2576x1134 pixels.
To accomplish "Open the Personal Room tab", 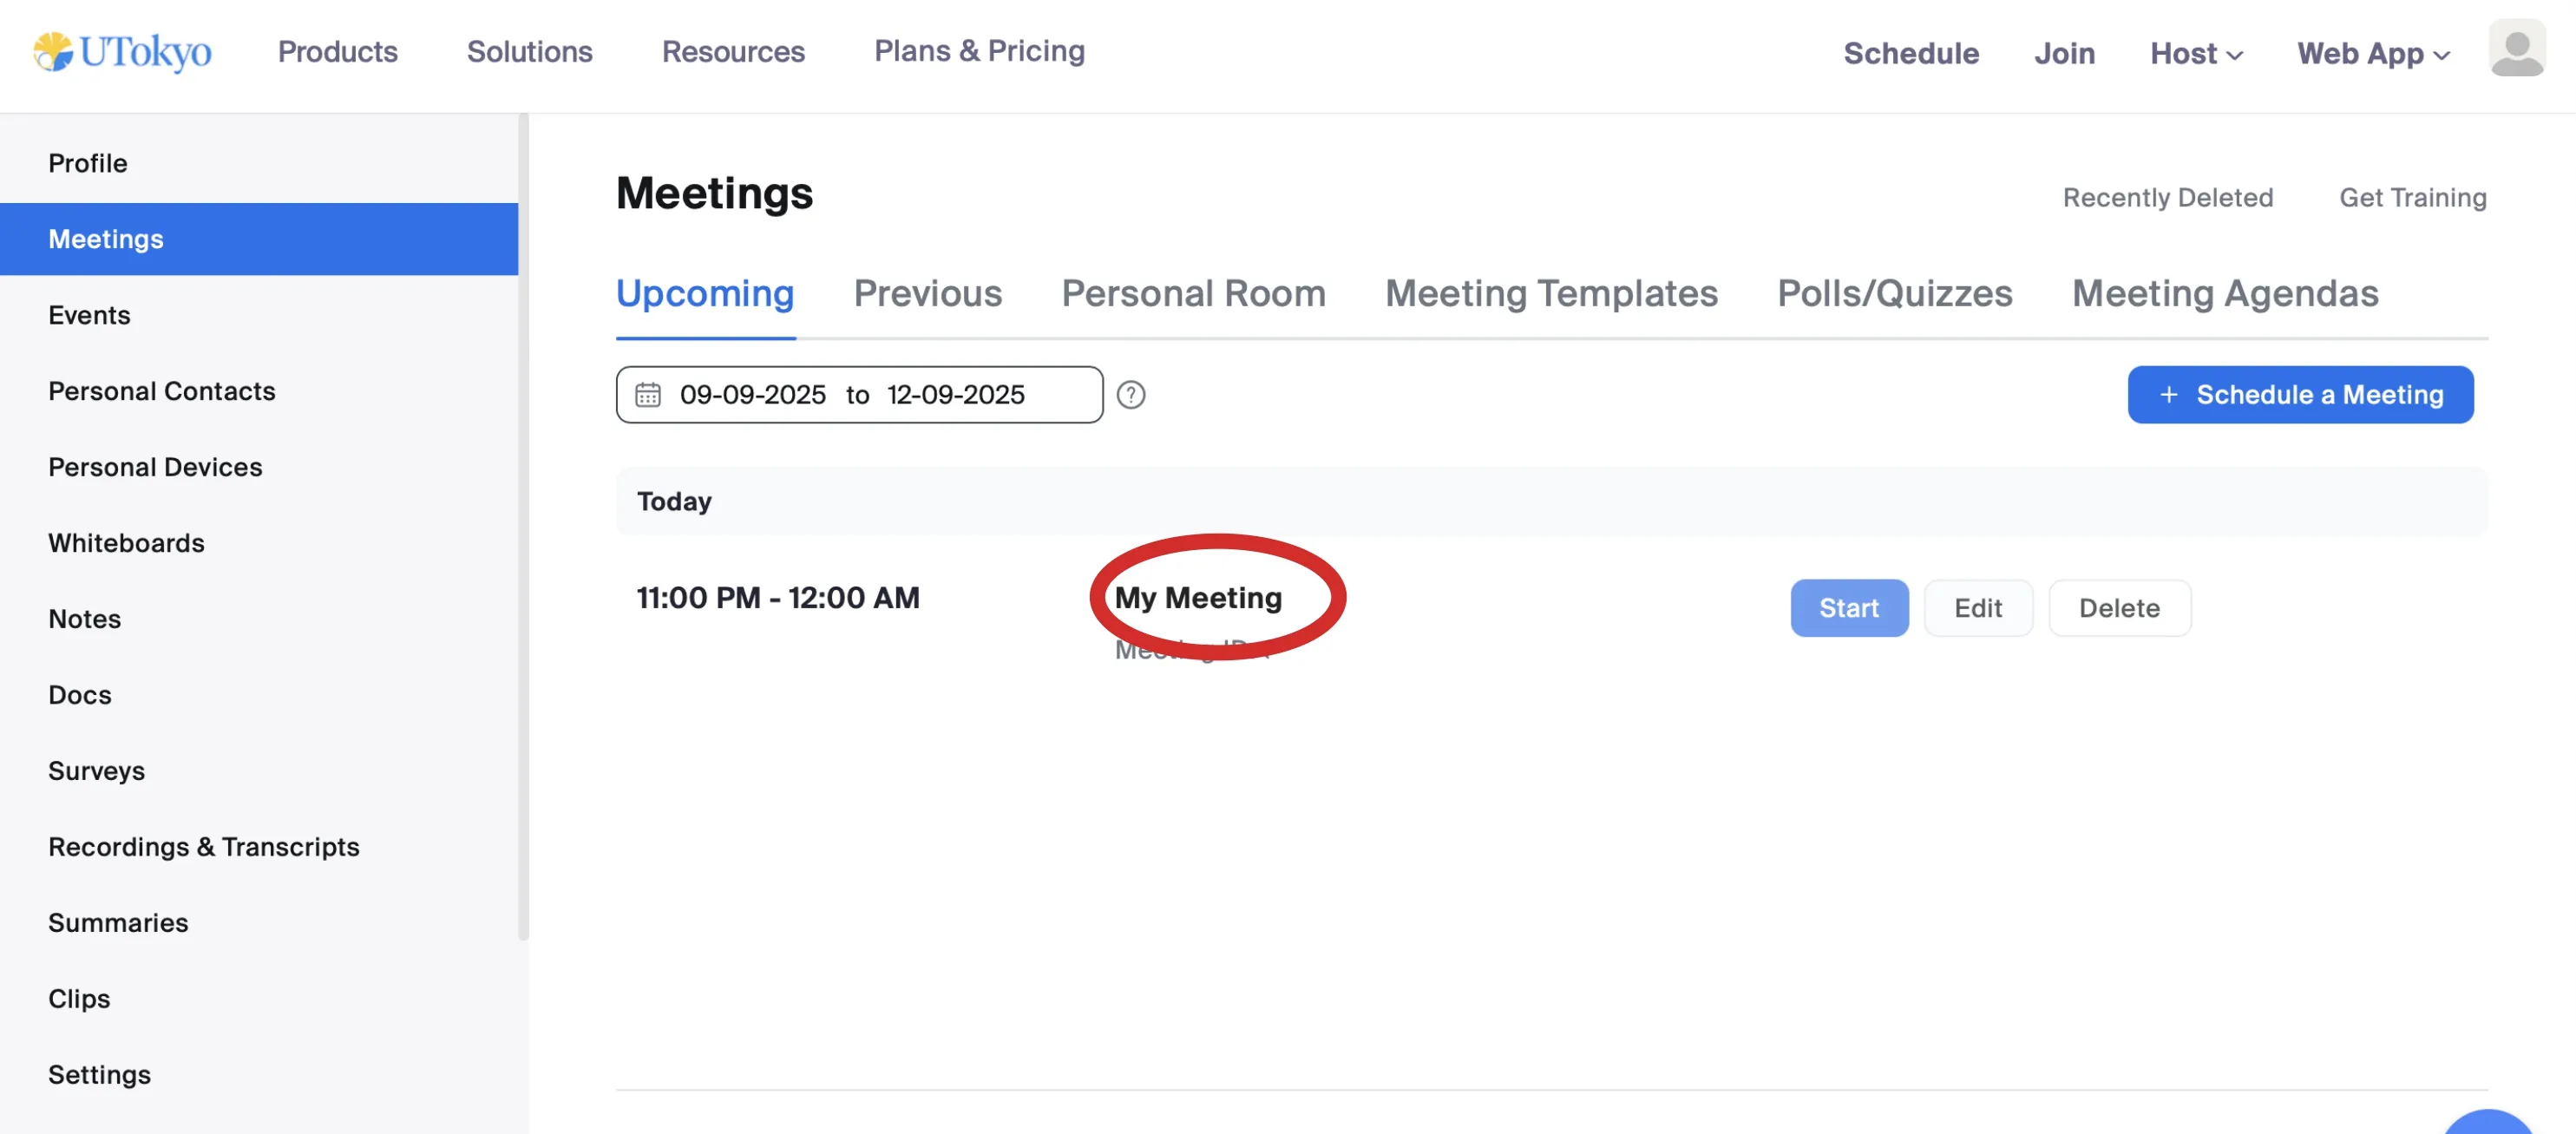I will click(x=1192, y=293).
